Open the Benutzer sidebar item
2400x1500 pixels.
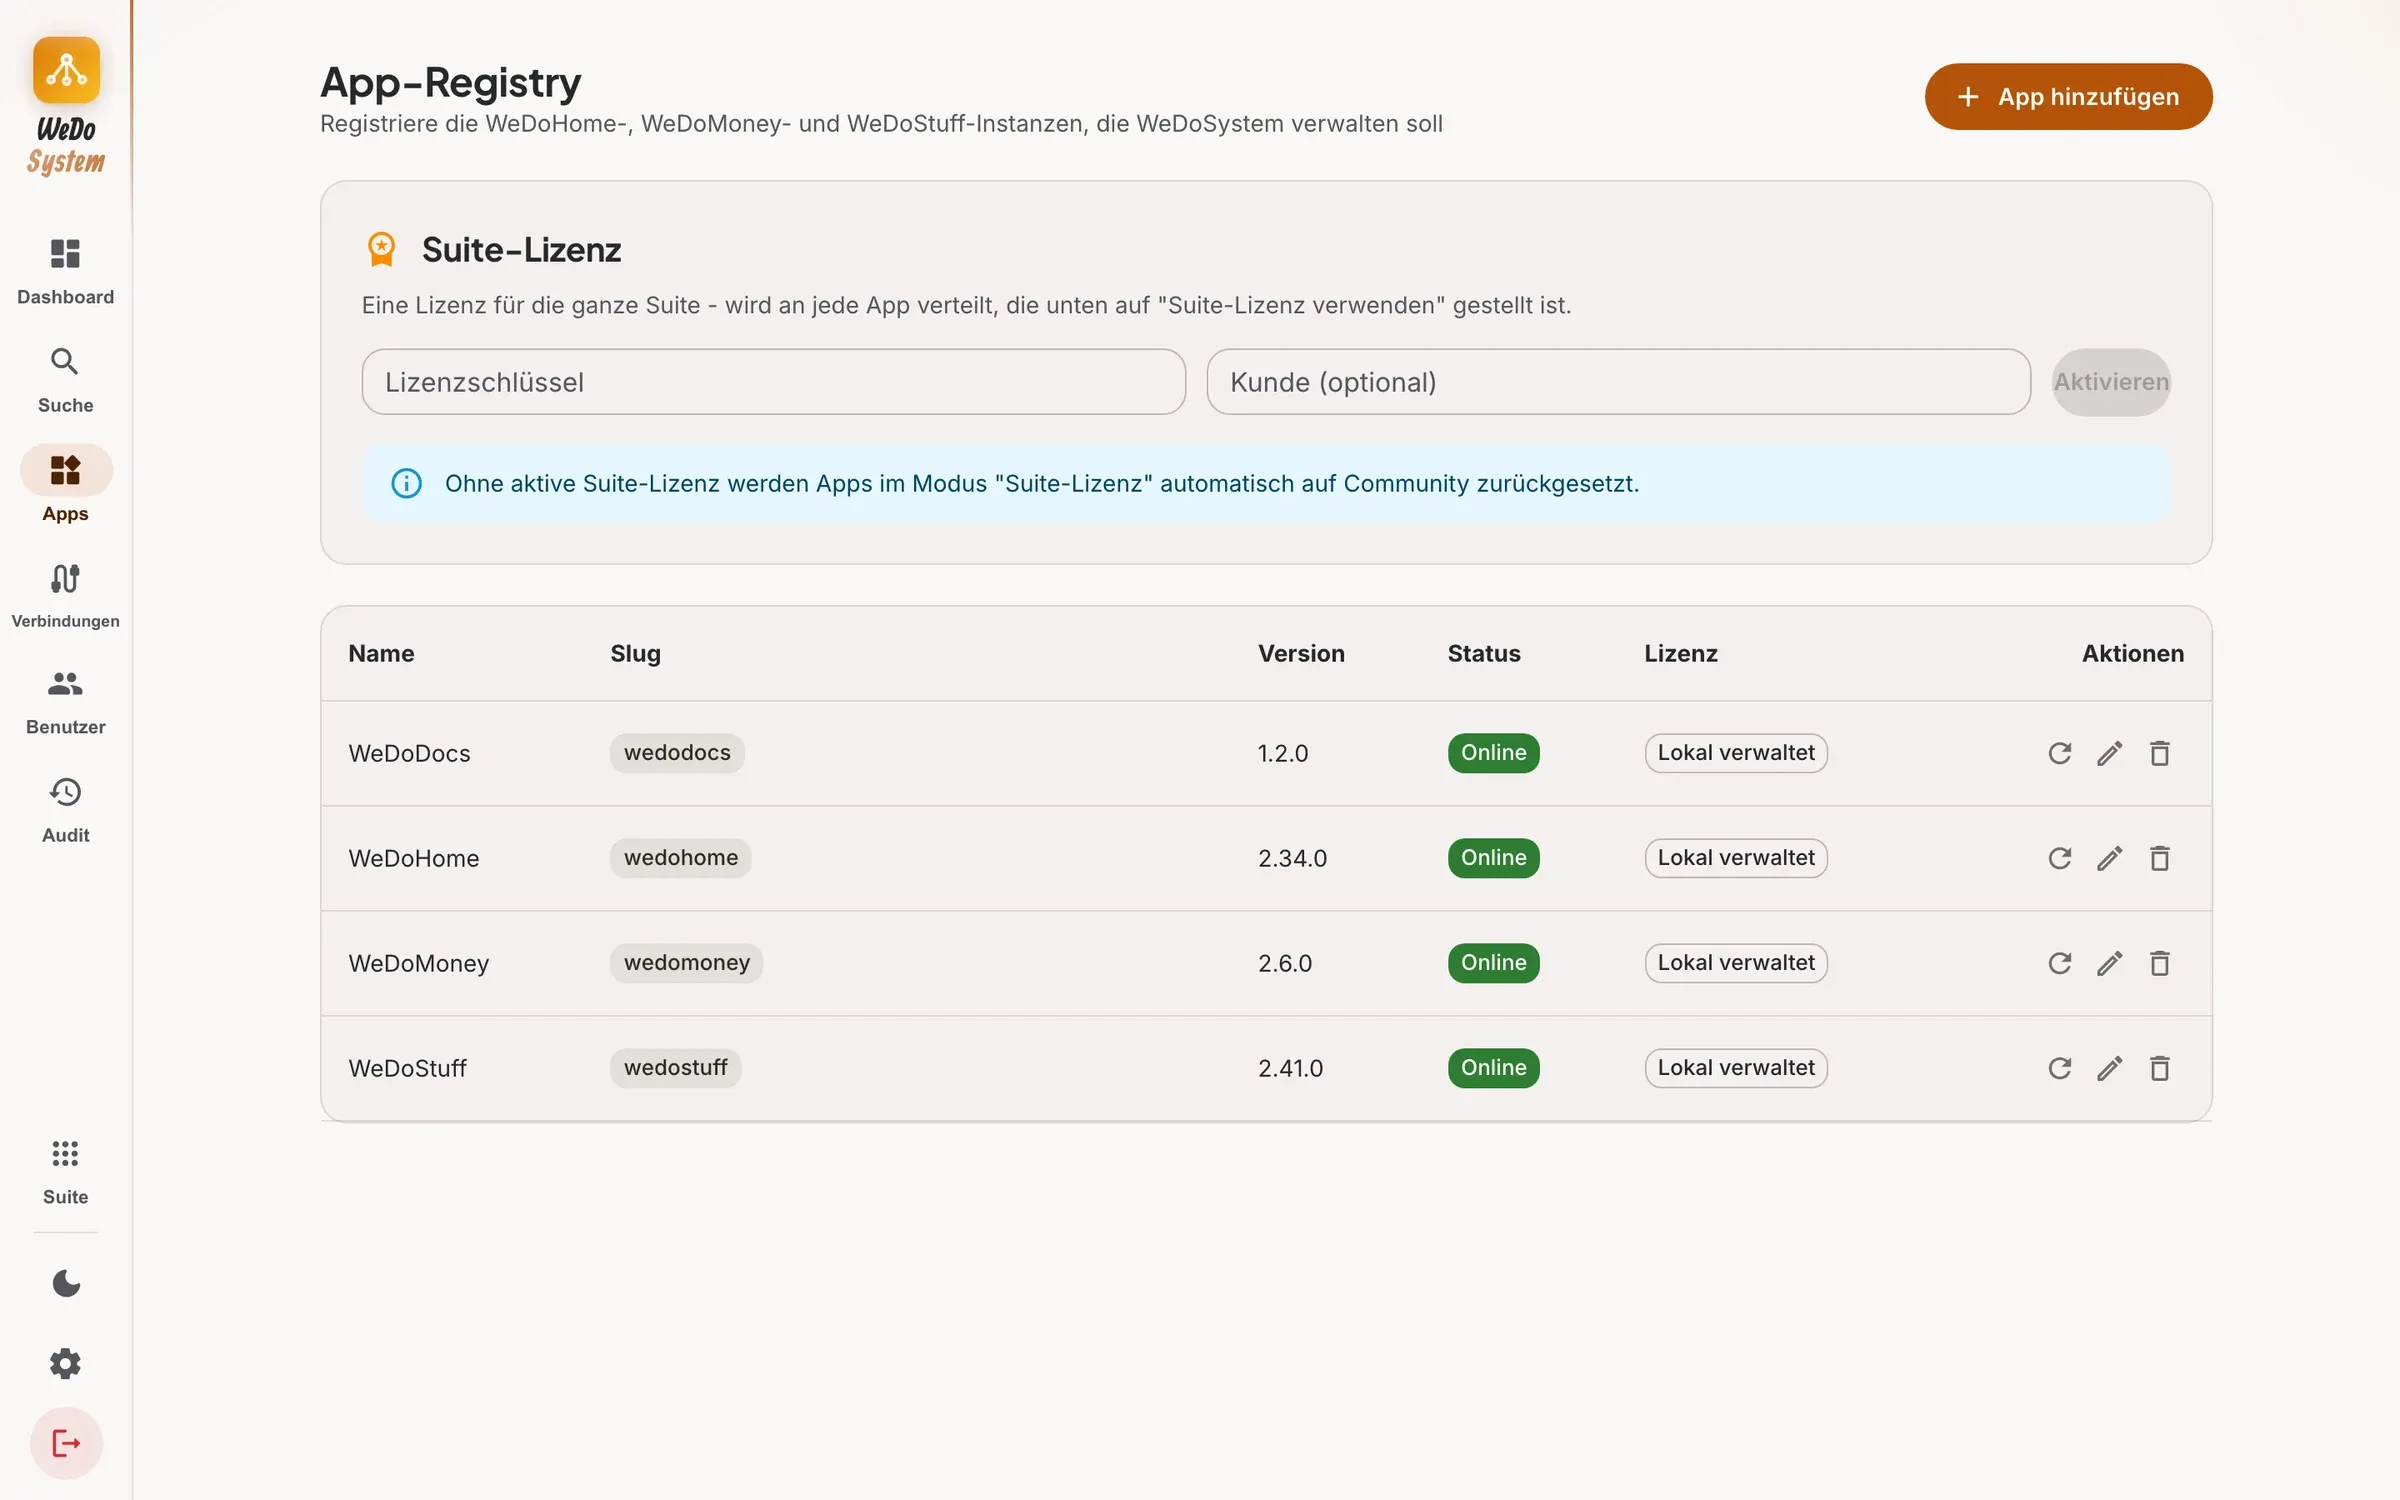tap(65, 703)
